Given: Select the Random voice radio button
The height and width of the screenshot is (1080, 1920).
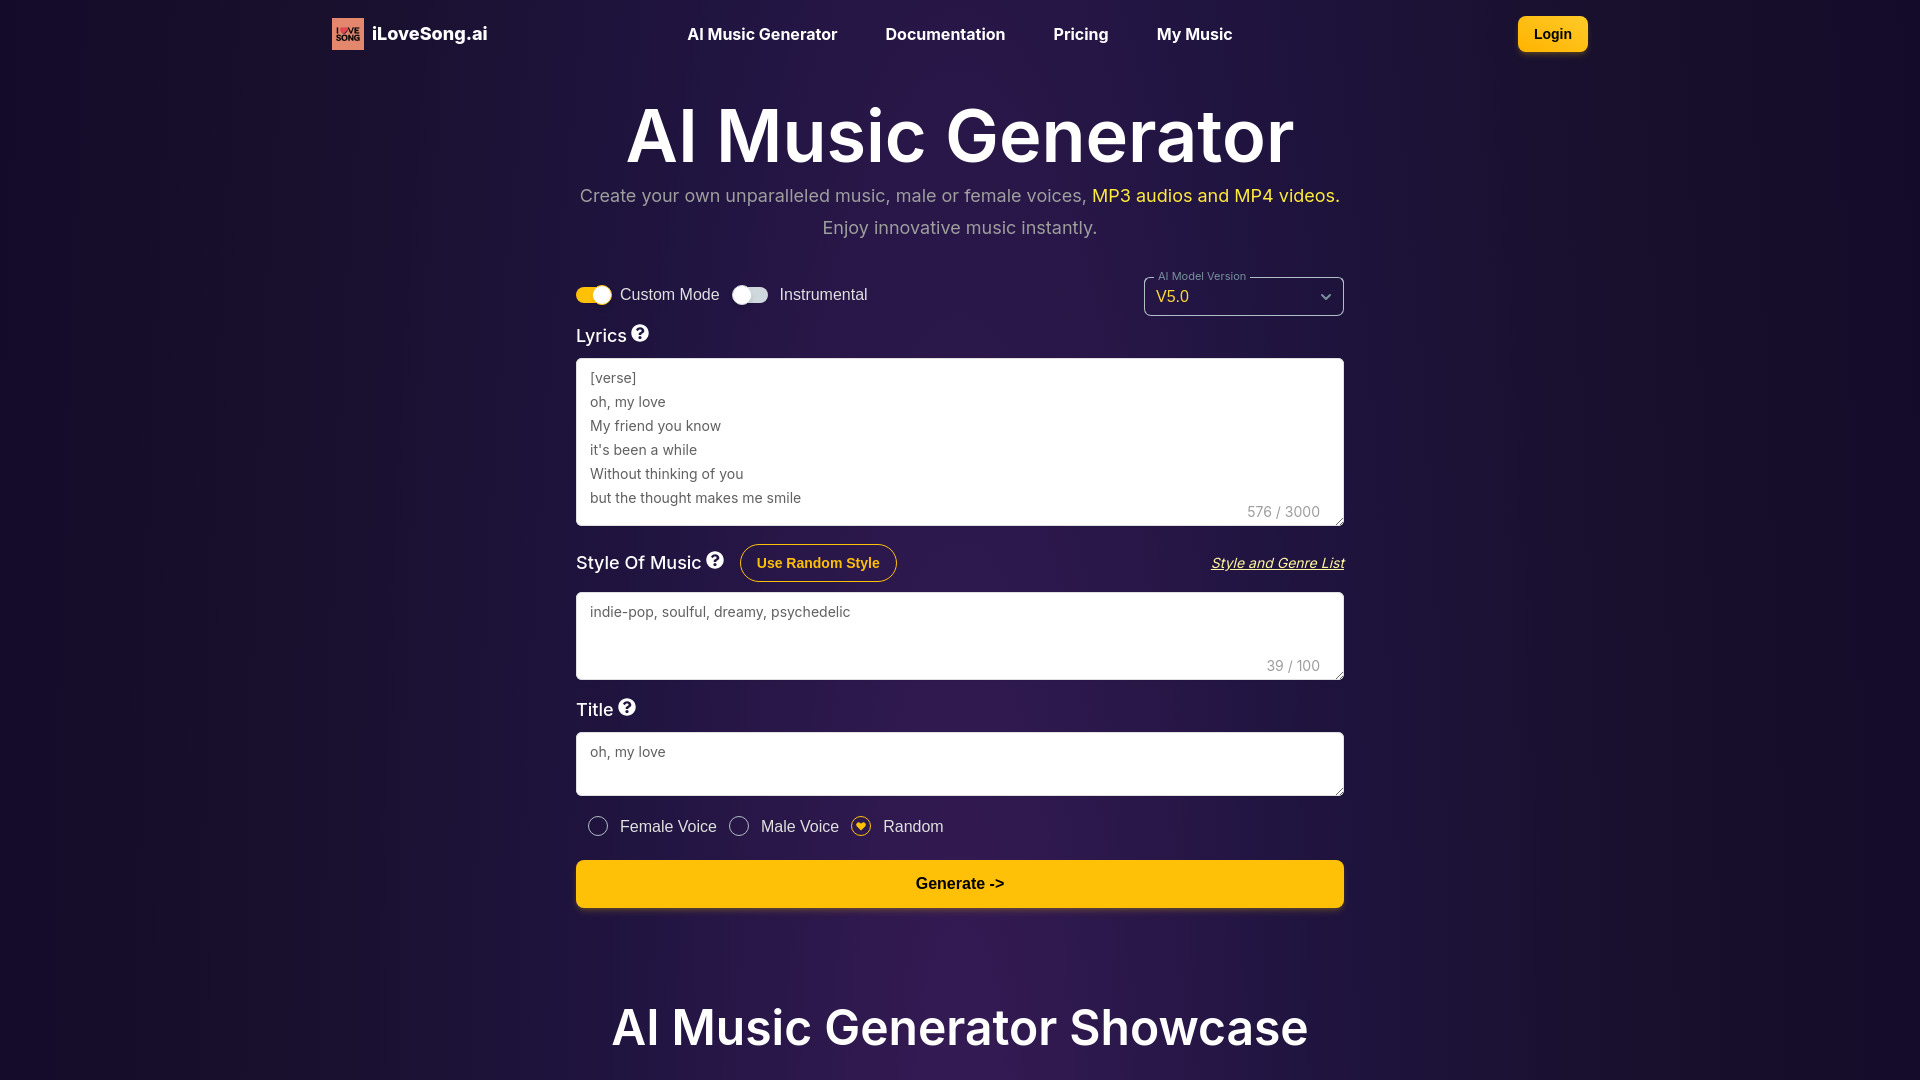Looking at the screenshot, I should click(x=860, y=825).
